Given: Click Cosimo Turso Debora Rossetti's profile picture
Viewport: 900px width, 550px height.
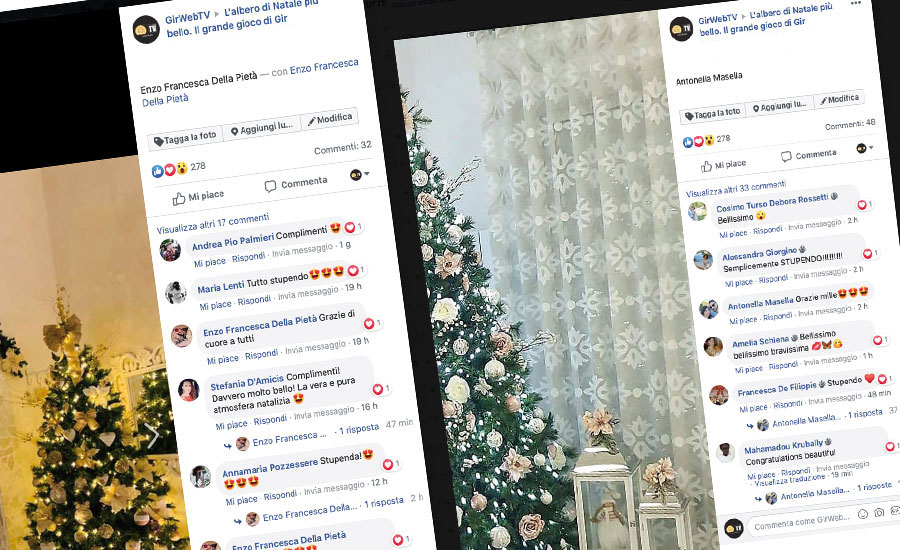Looking at the screenshot, I should point(697,211).
